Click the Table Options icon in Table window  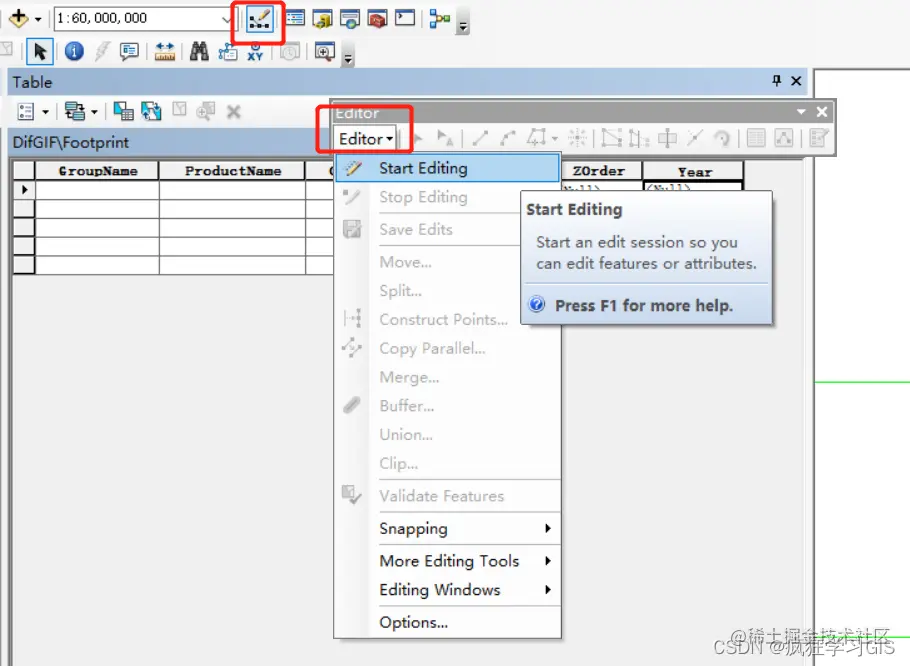point(26,111)
